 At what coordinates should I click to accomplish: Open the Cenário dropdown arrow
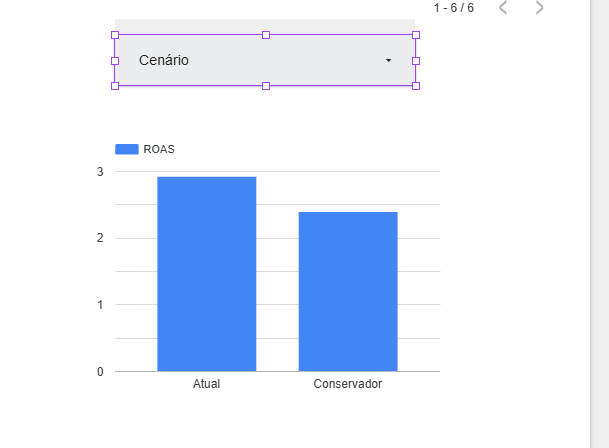[389, 61]
